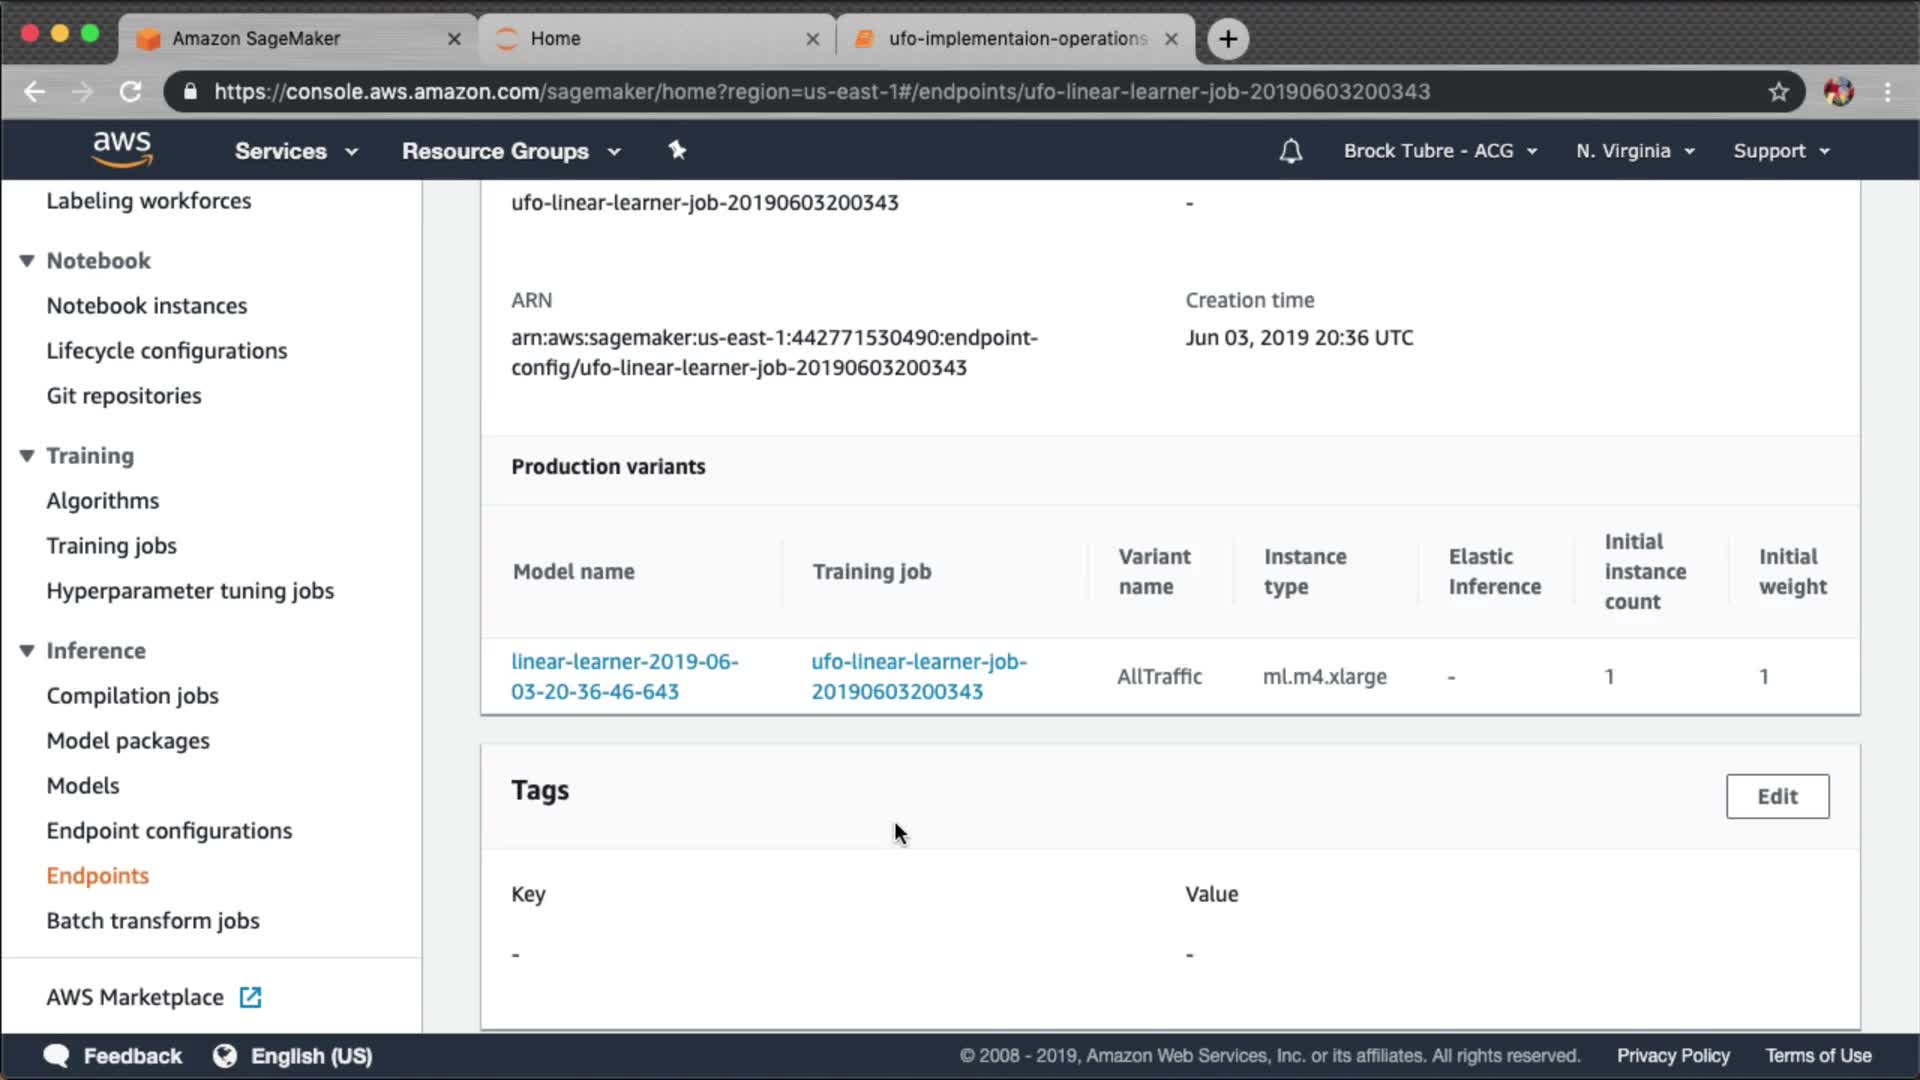1920x1080 pixels.
Task: Collapse the Inference sidebar section
Action: (x=27, y=651)
